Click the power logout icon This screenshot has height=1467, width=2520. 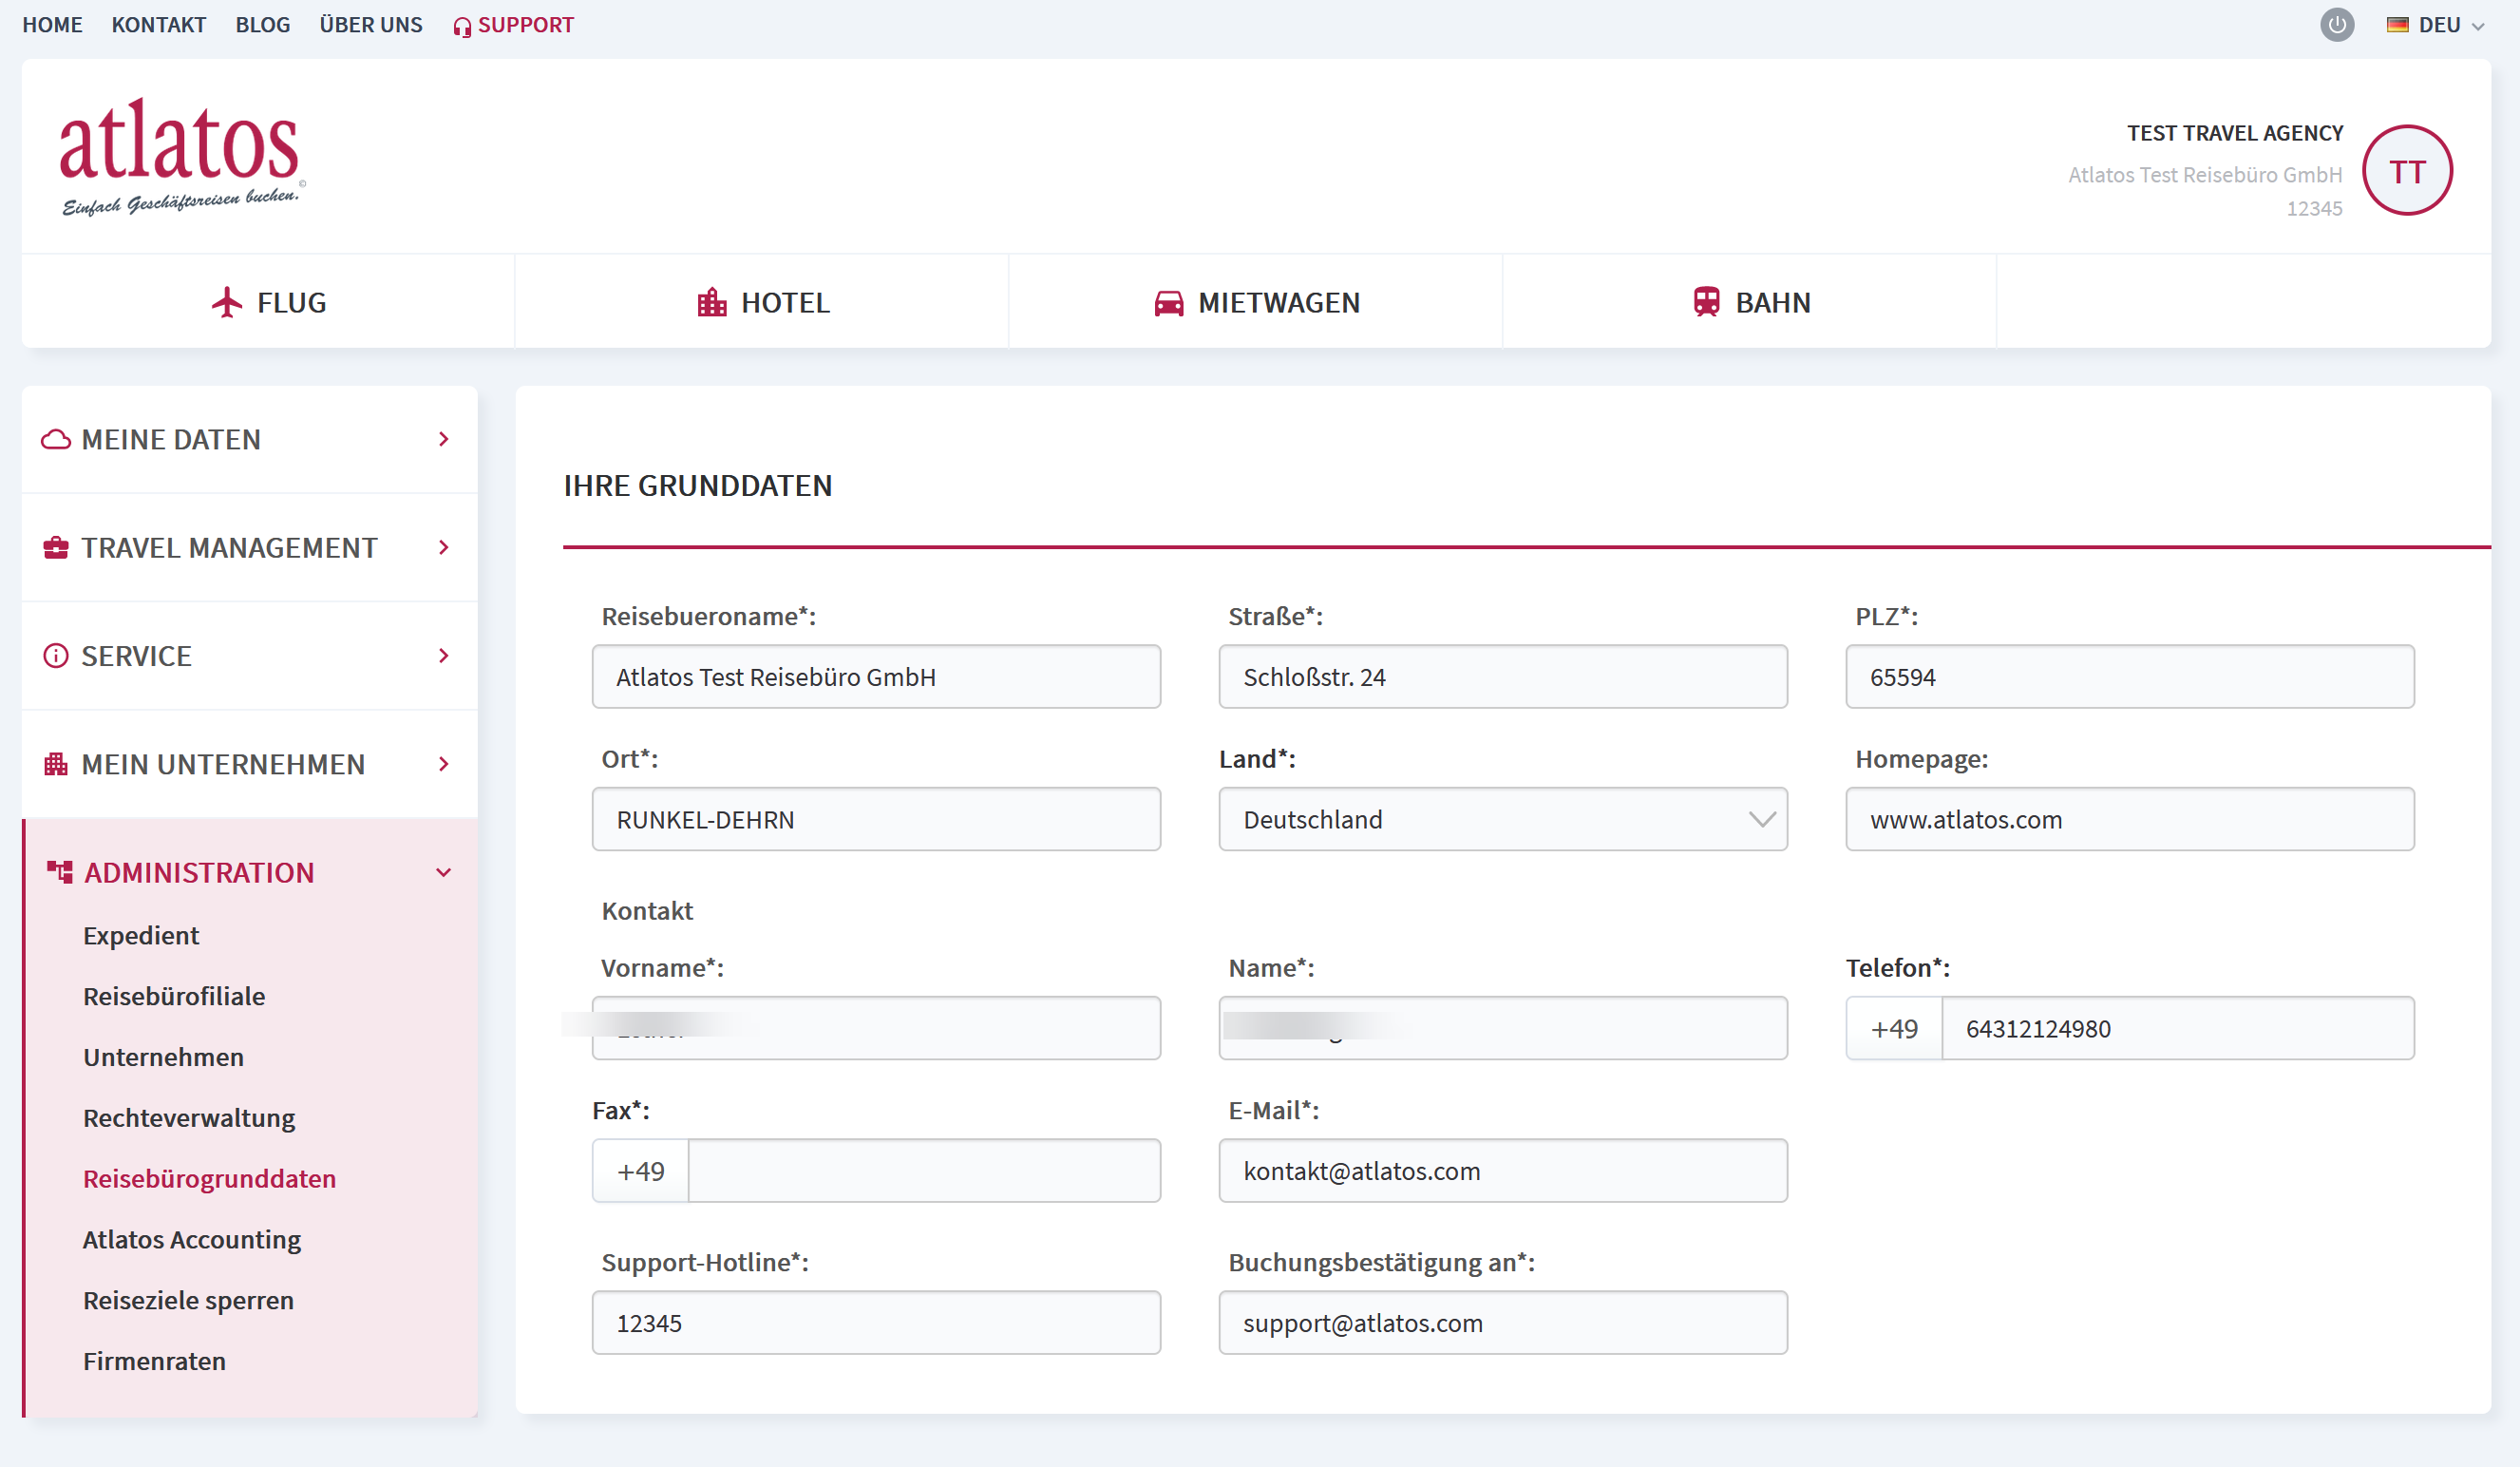pyautogui.click(x=2336, y=25)
